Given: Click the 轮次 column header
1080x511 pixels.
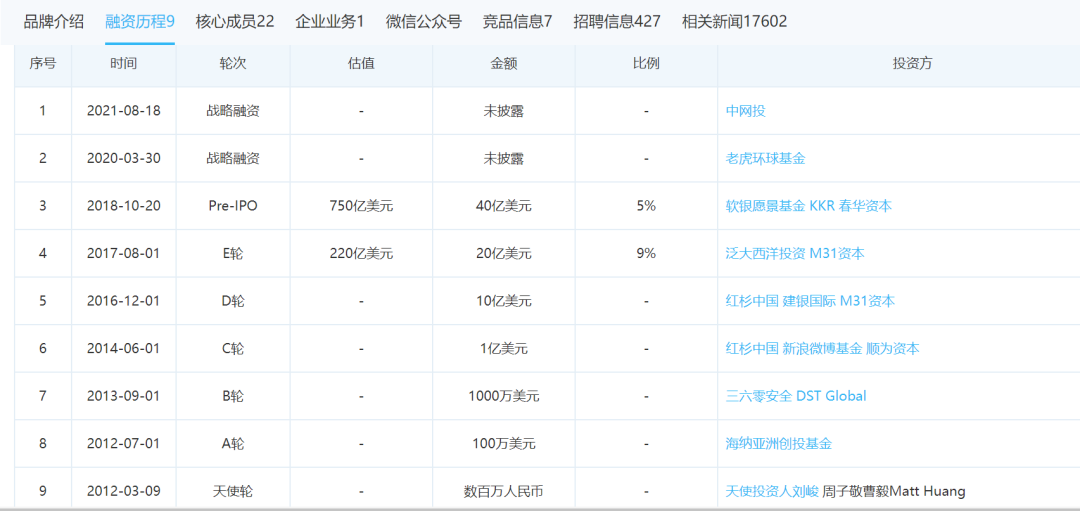Looking at the screenshot, I should point(233,63).
